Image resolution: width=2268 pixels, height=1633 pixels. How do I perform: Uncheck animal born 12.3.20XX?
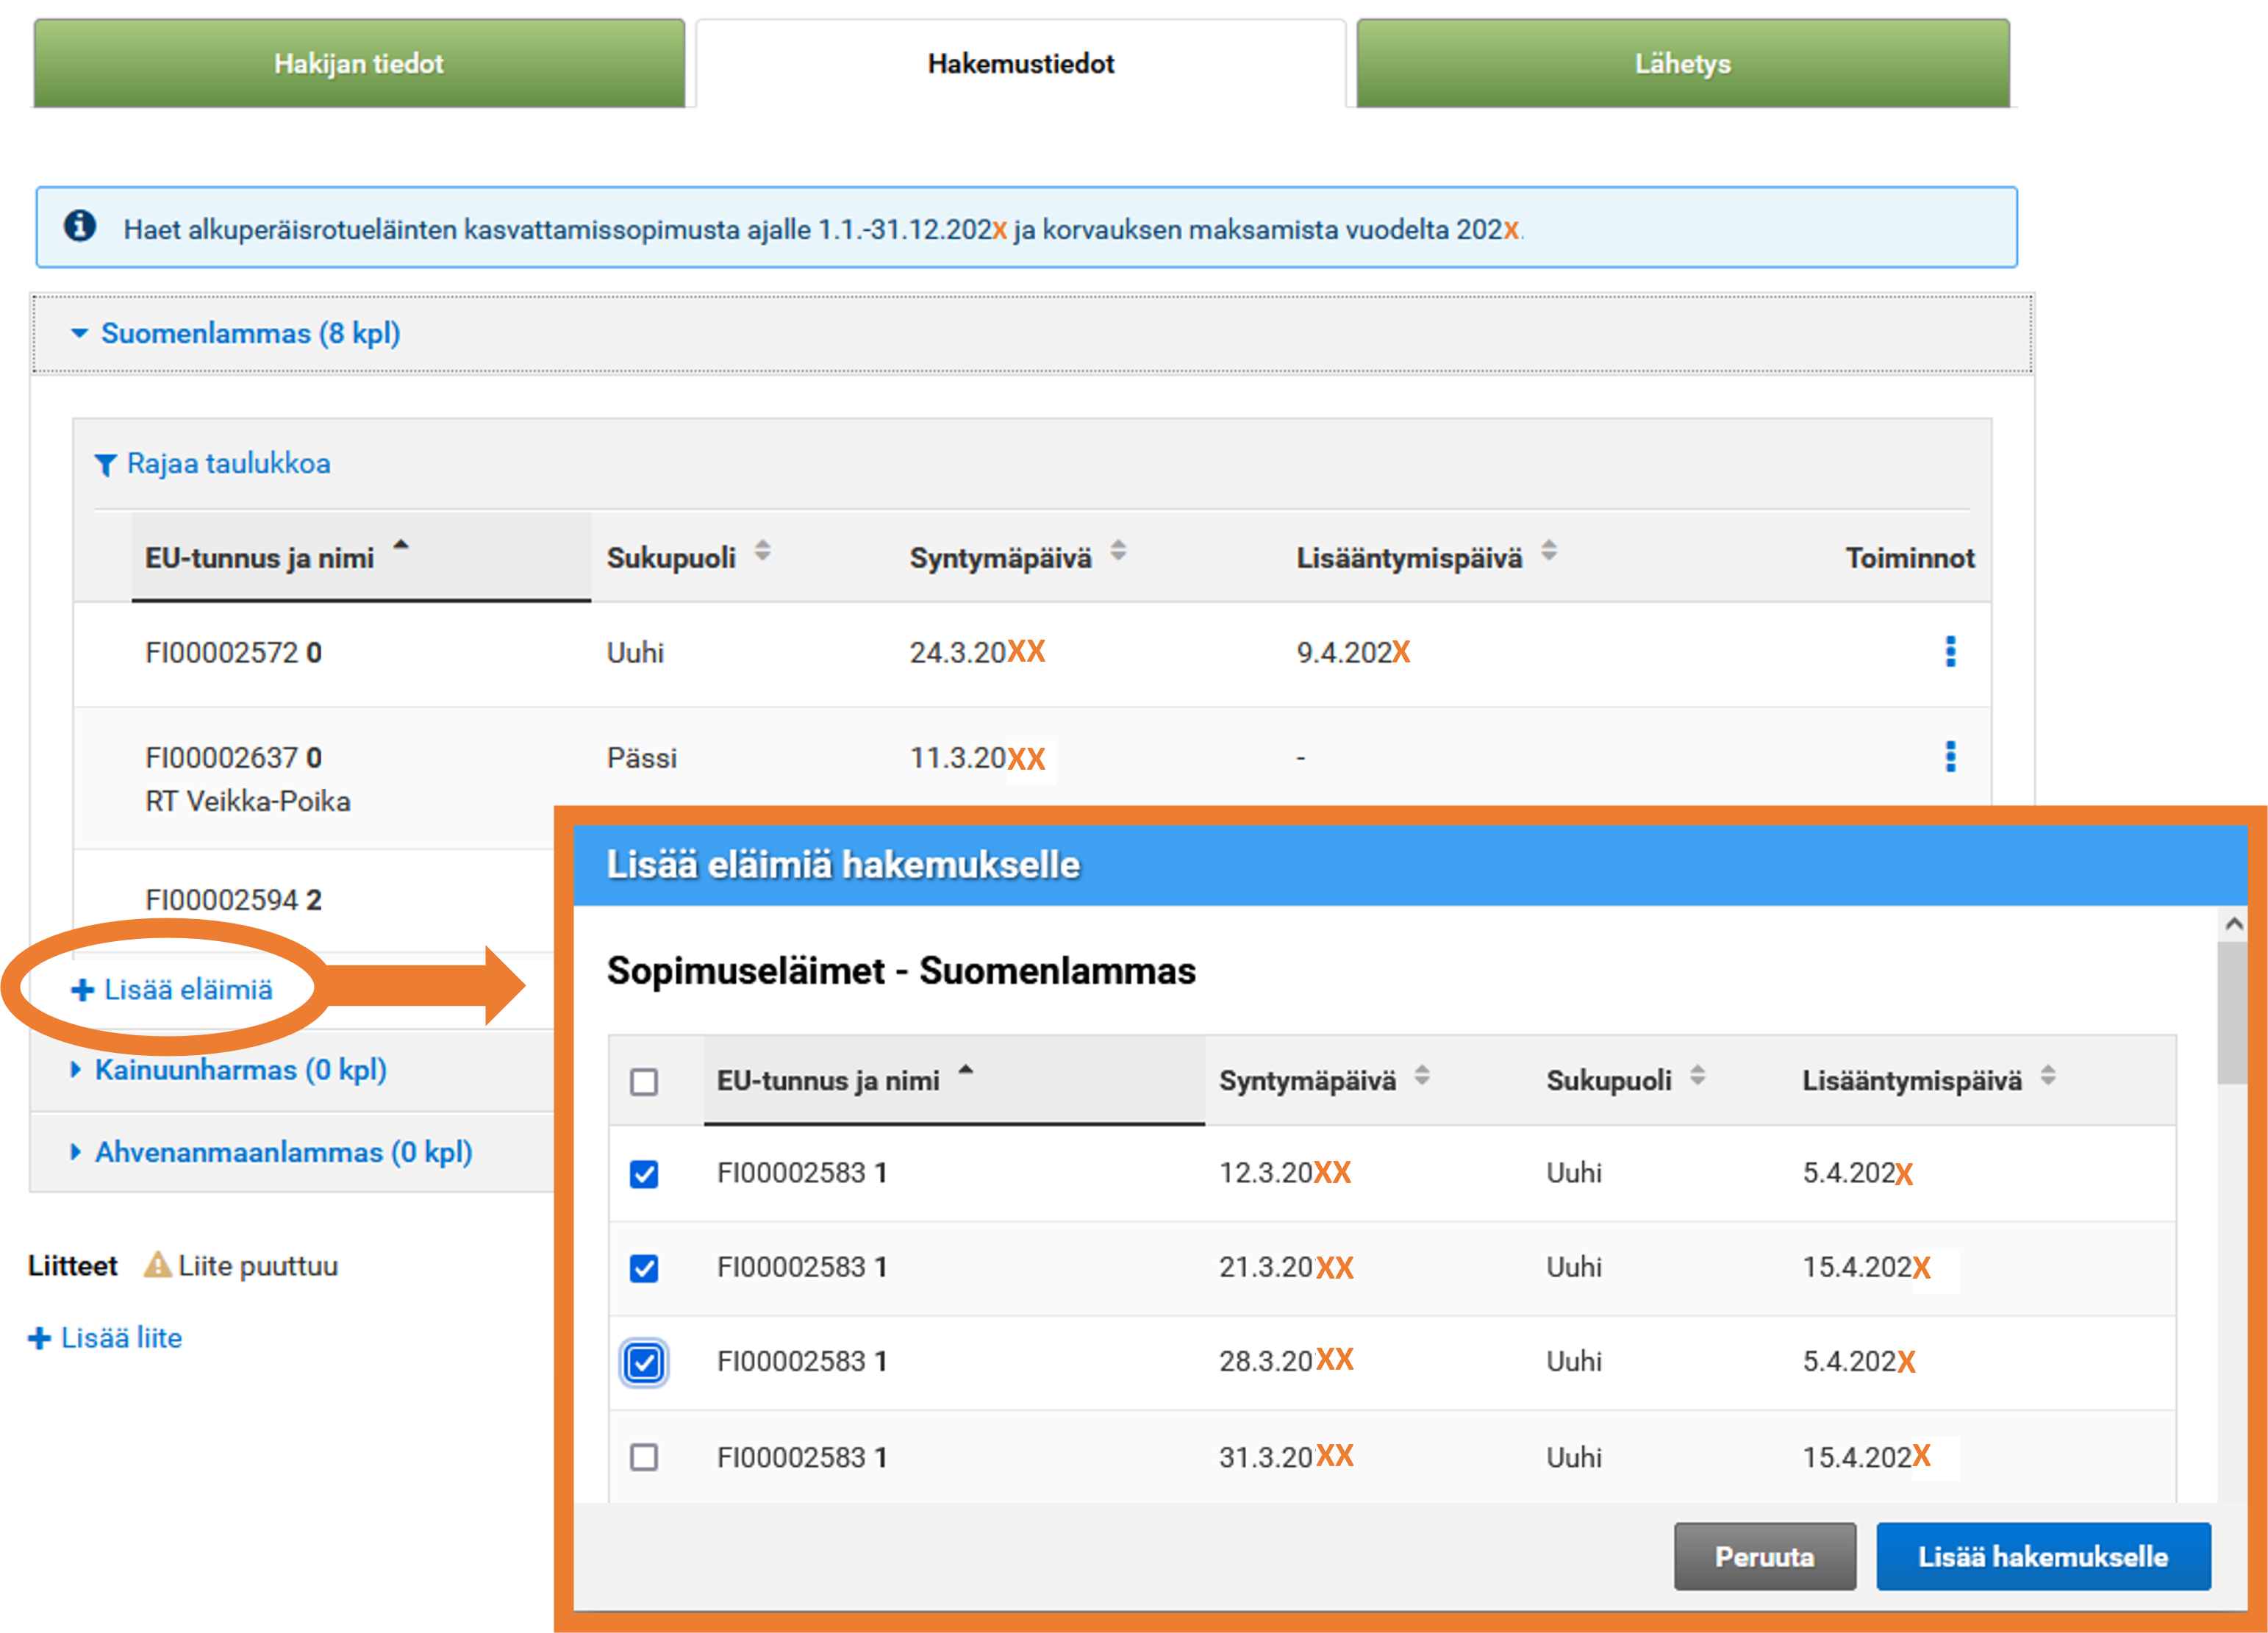click(x=644, y=1173)
